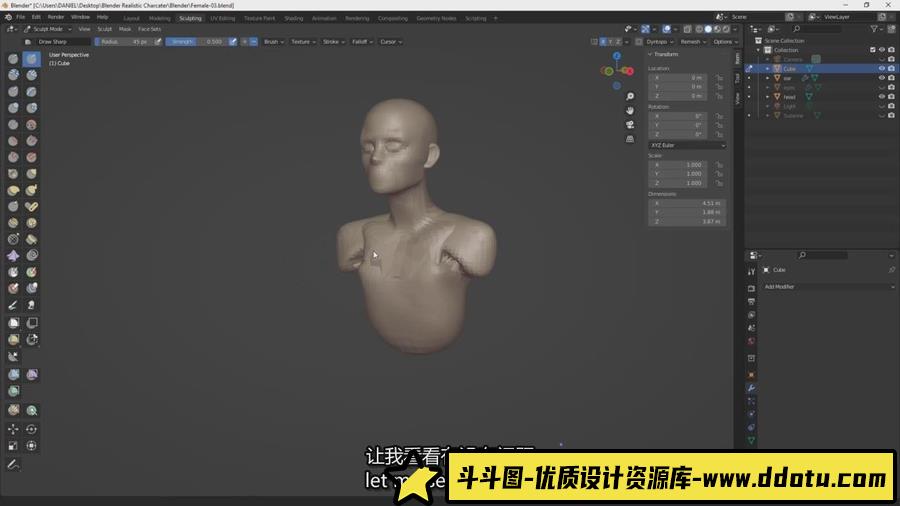Set brush direction to subtract (minus)
Image resolution: width=900 pixels, height=506 pixels.
[254, 42]
